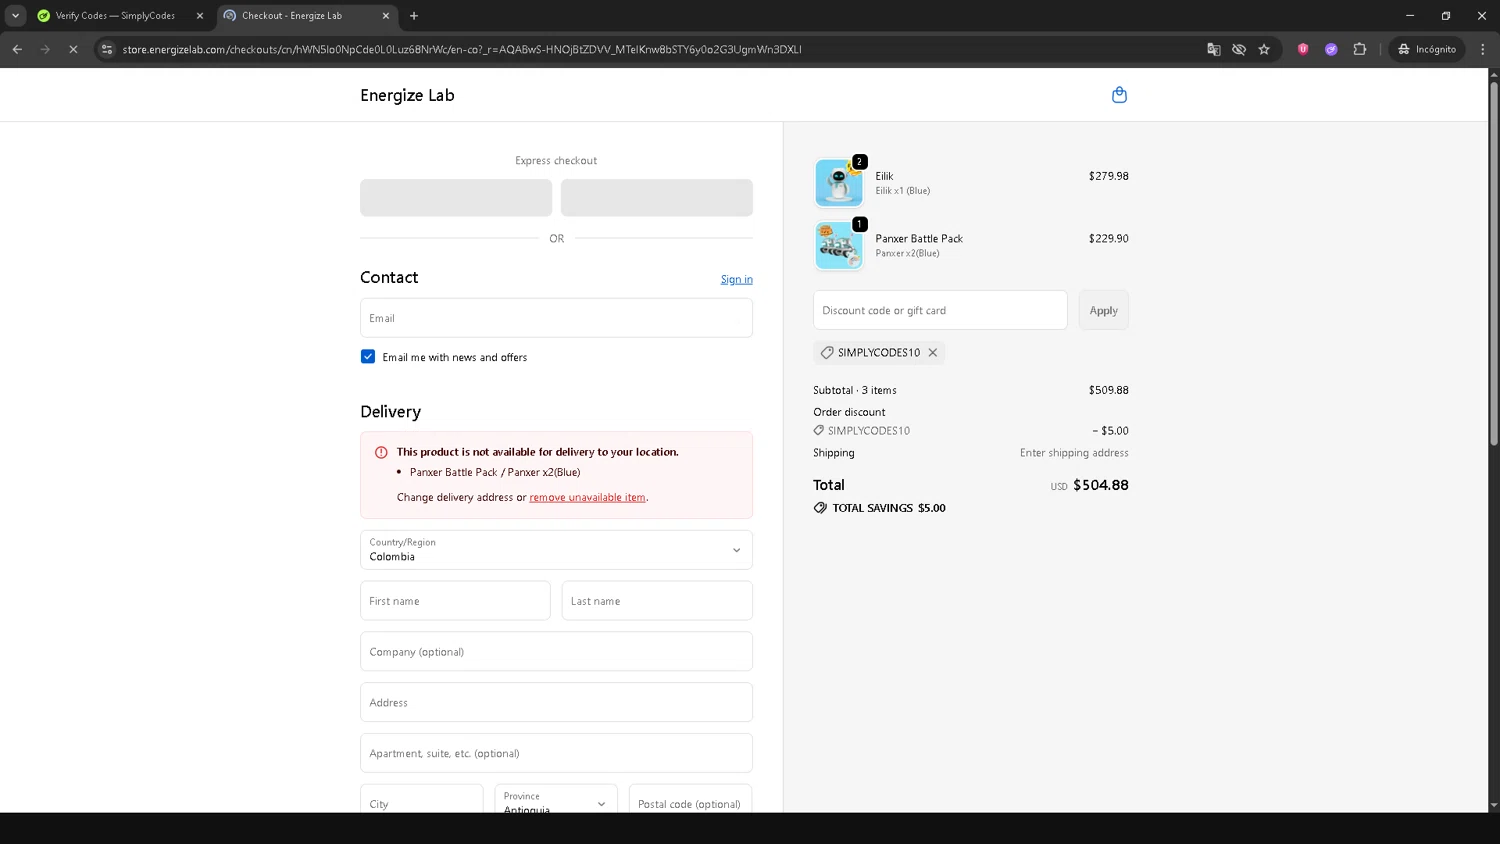Click the Panxer Battle Pack price $229.90
The image size is (1500, 844).
point(1109,239)
